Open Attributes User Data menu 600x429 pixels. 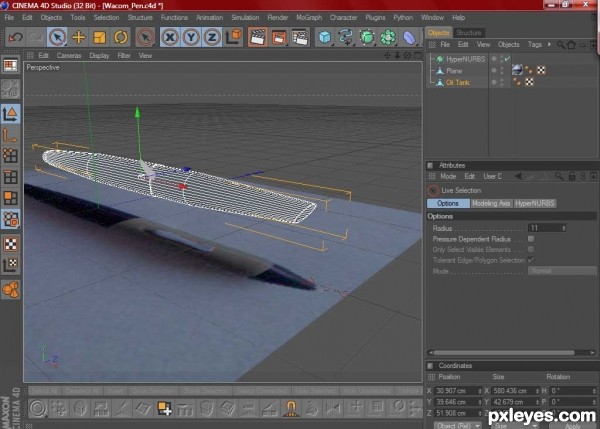tap(492, 176)
